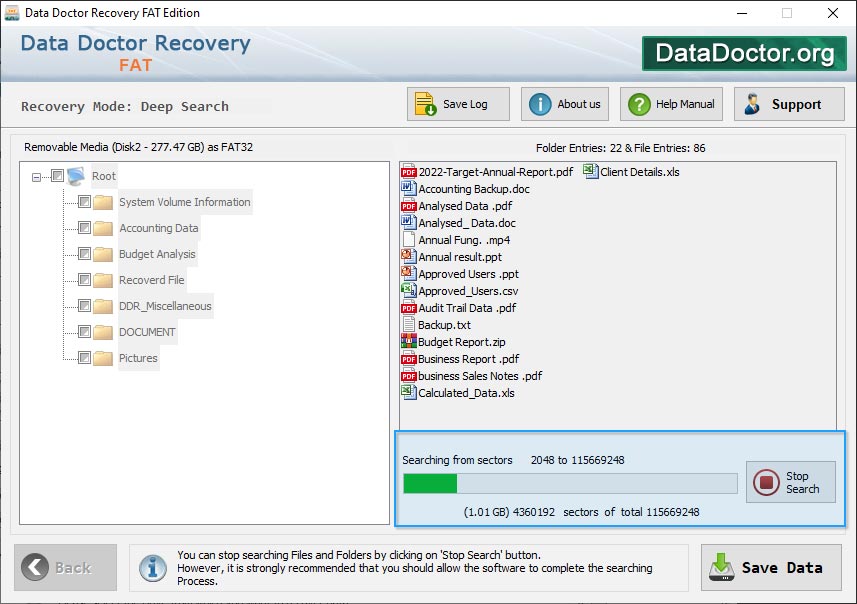Click Word icon of Analysed_ Data.doc
857x604 pixels.
click(x=409, y=222)
